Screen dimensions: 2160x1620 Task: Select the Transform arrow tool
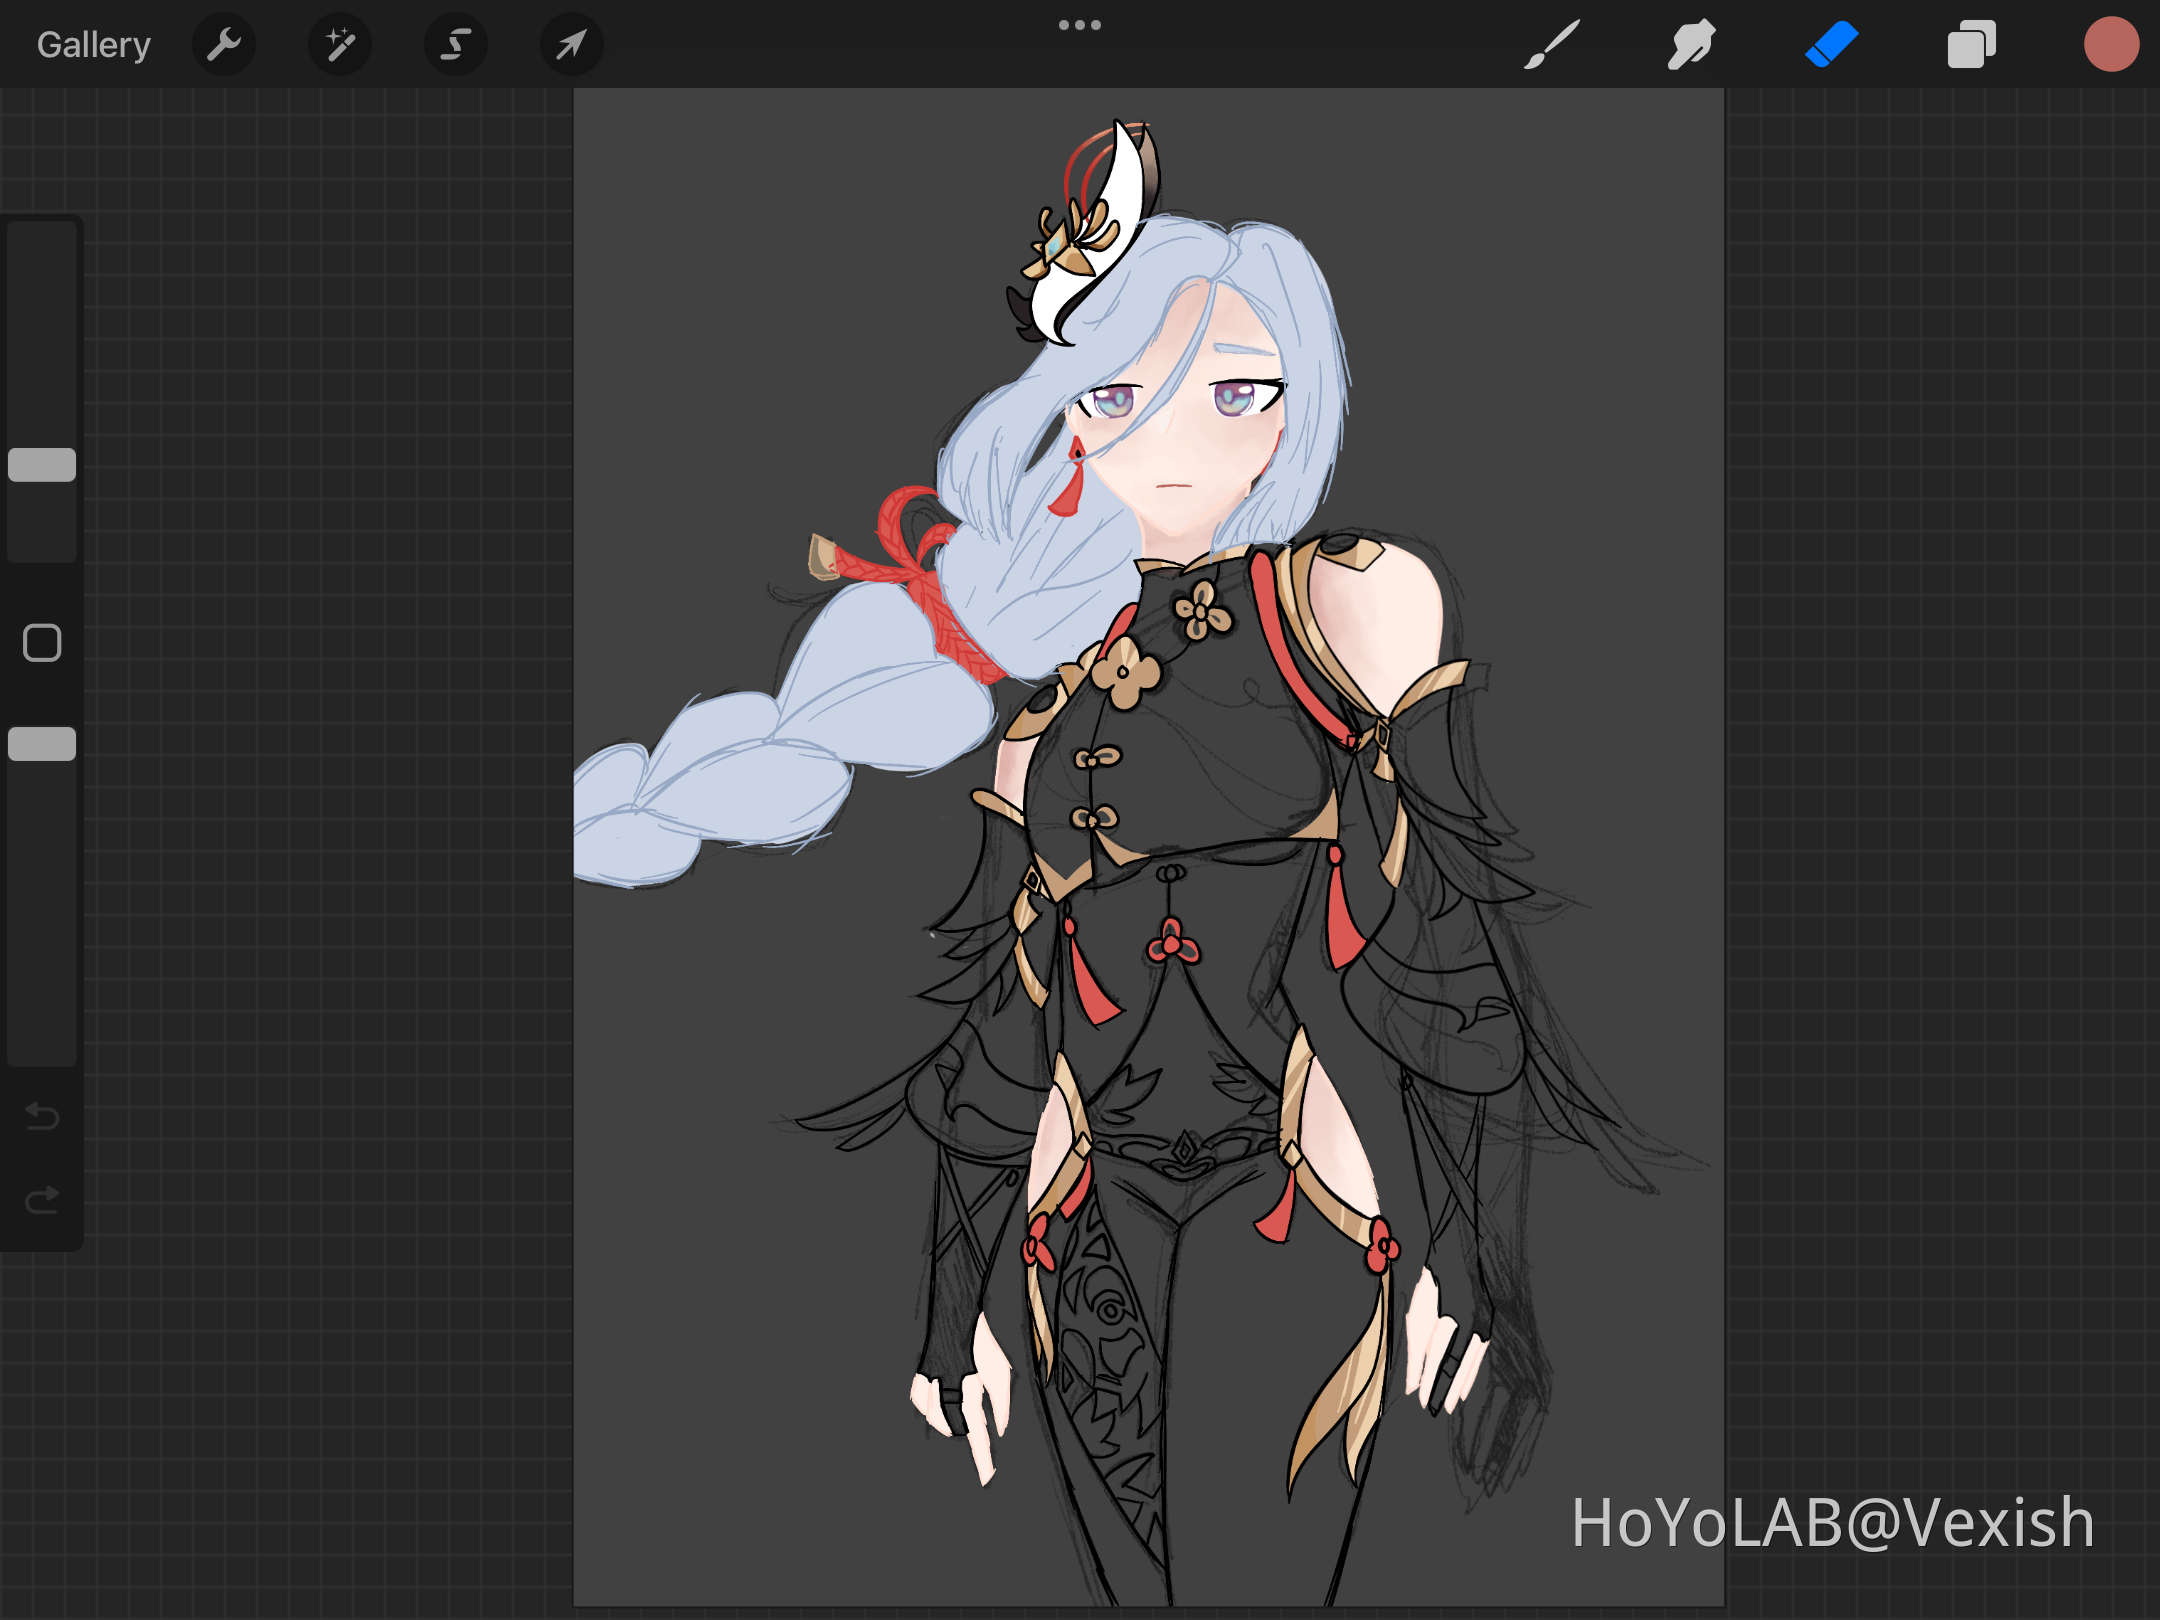pyautogui.click(x=570, y=44)
